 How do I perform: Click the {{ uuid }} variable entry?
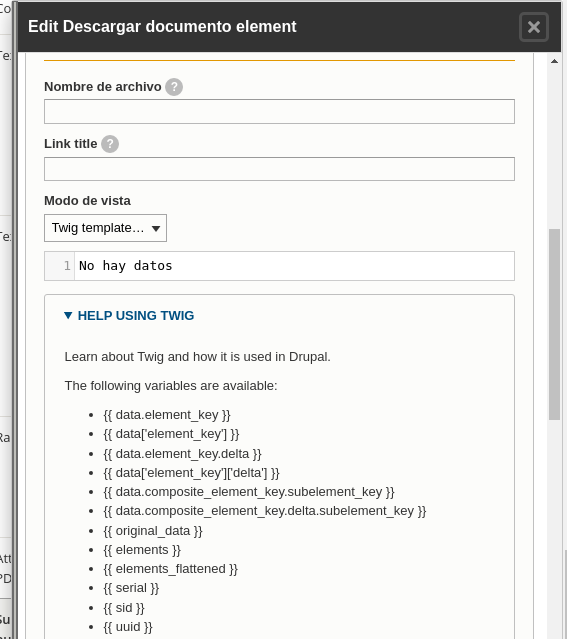point(128,627)
